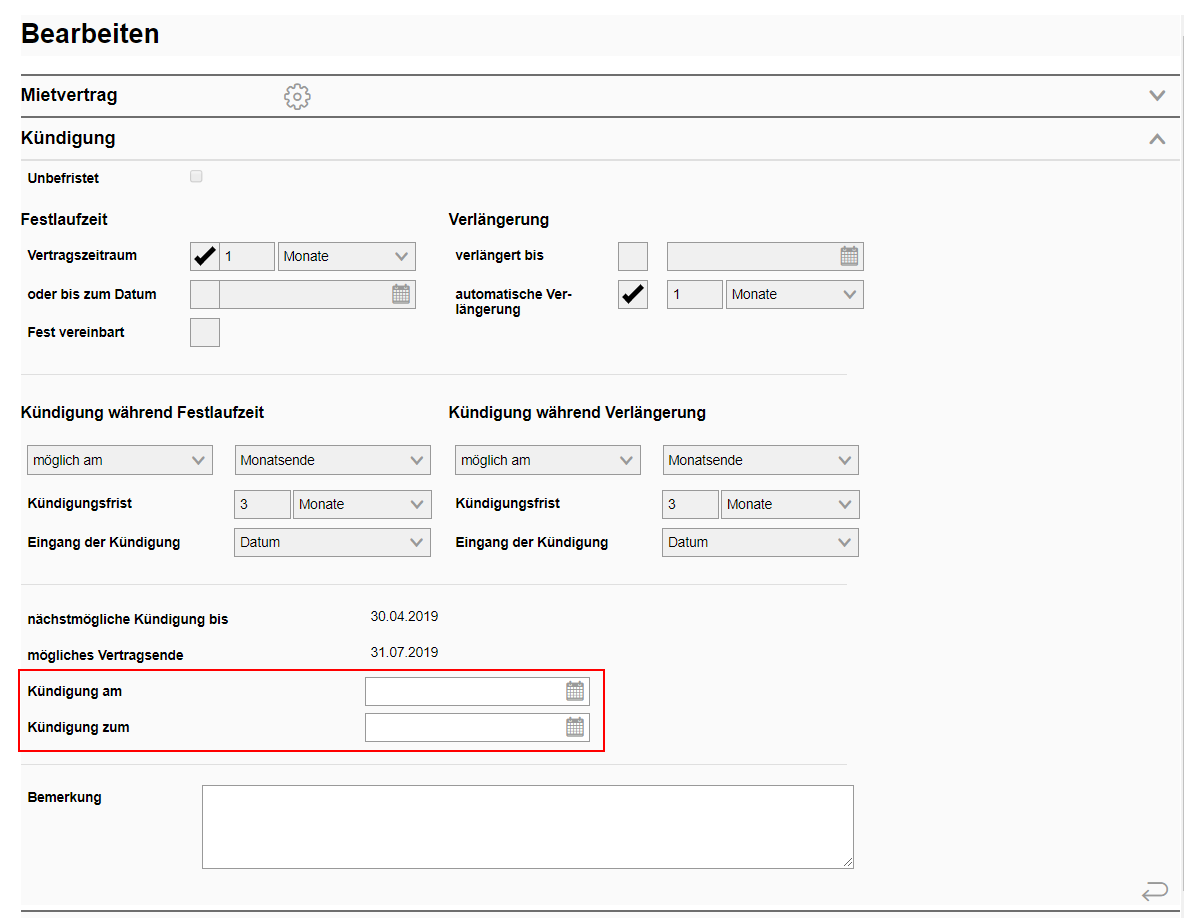Click the return arrow icon at bottom right
This screenshot has width=1184, height=918.
tap(1154, 890)
